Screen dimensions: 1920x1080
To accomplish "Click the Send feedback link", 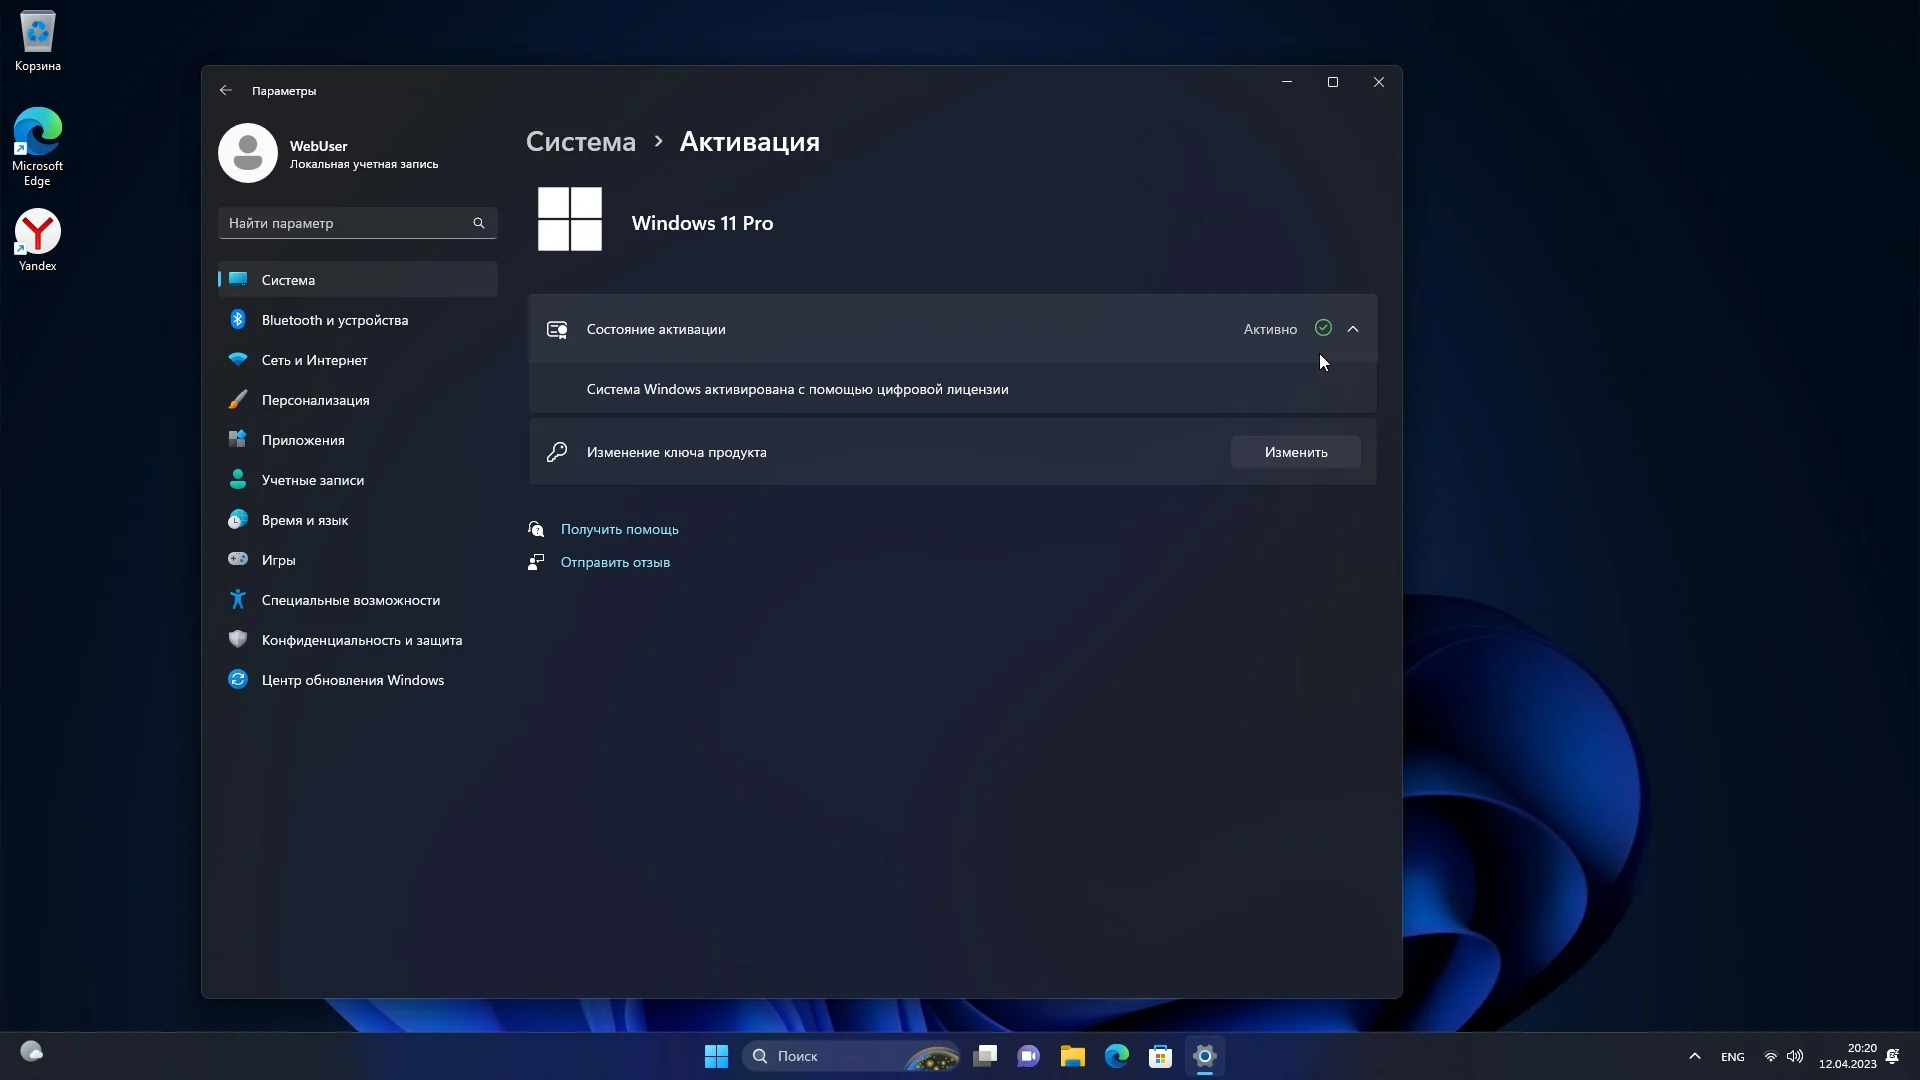I will (615, 562).
